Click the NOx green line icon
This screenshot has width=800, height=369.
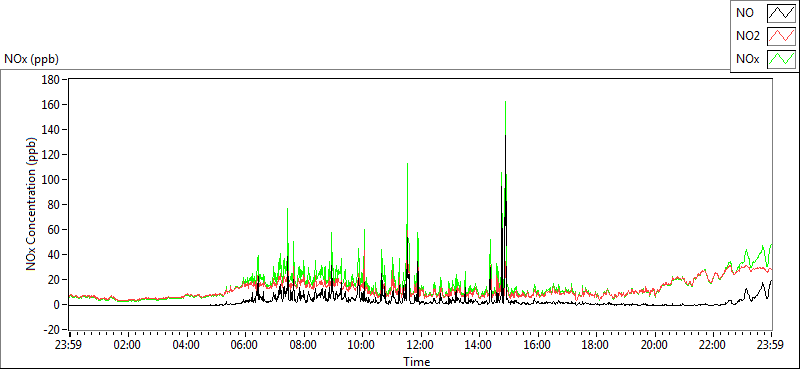[782, 59]
